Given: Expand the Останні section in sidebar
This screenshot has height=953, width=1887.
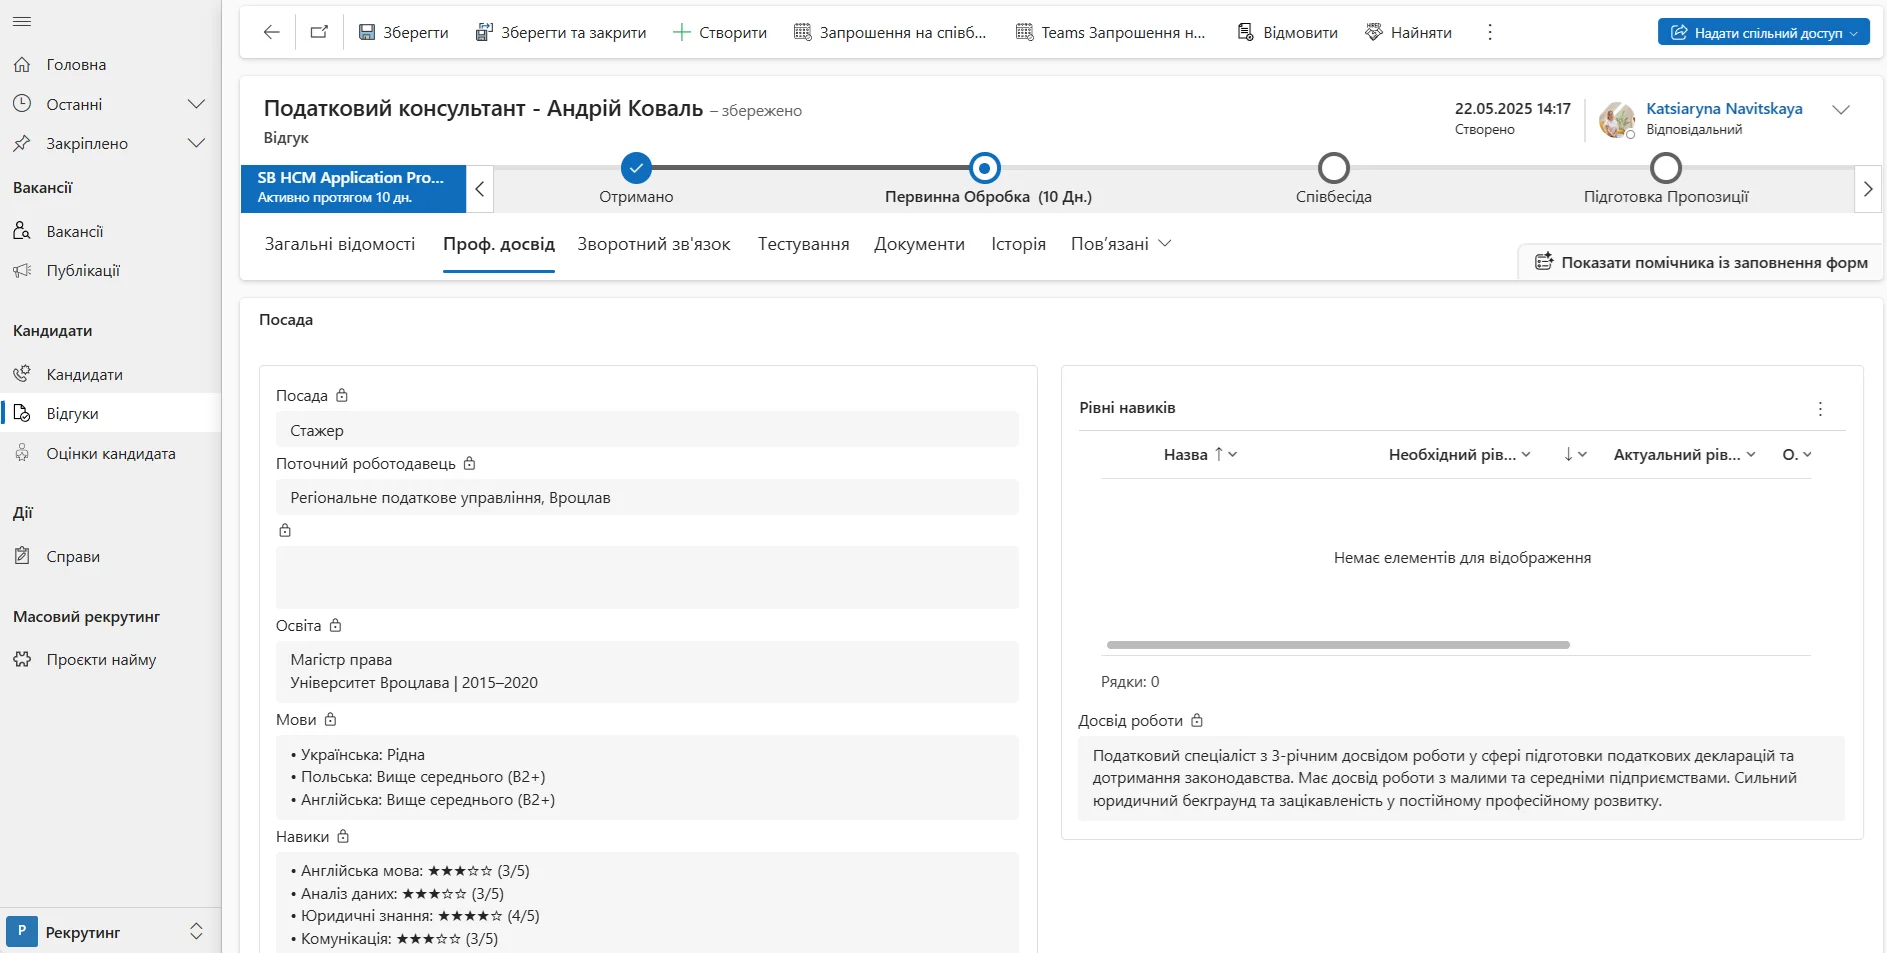Looking at the screenshot, I should (196, 104).
